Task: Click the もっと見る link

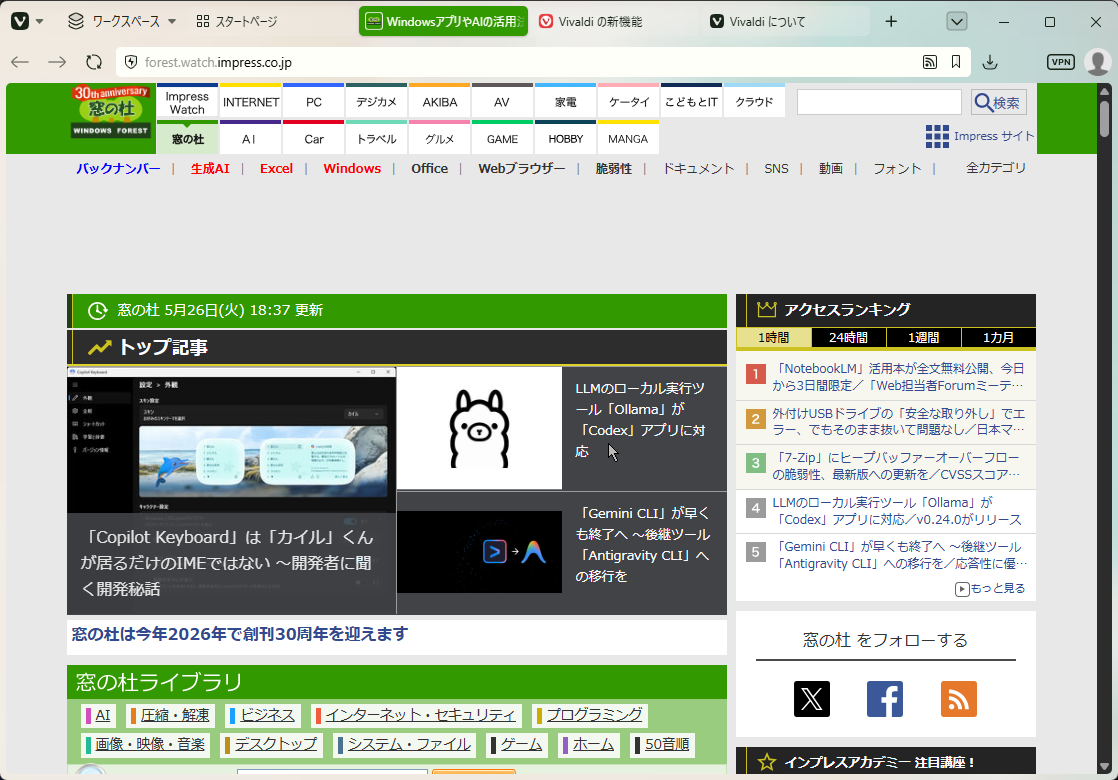Action: 990,588
